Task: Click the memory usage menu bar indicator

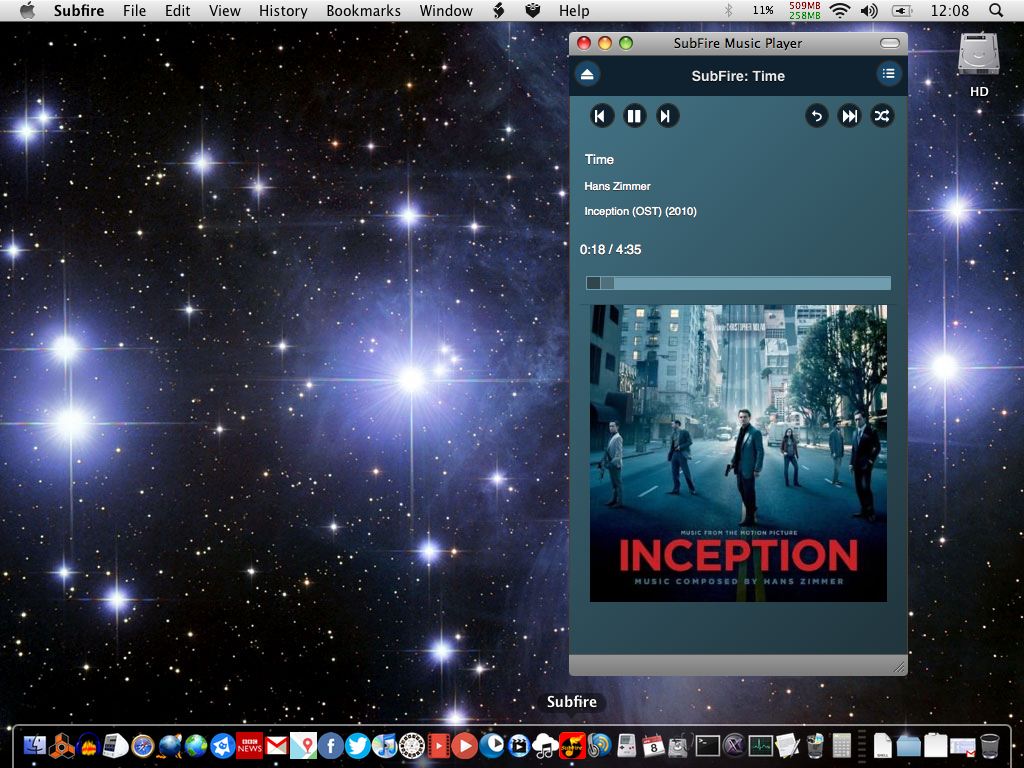Action: point(805,10)
